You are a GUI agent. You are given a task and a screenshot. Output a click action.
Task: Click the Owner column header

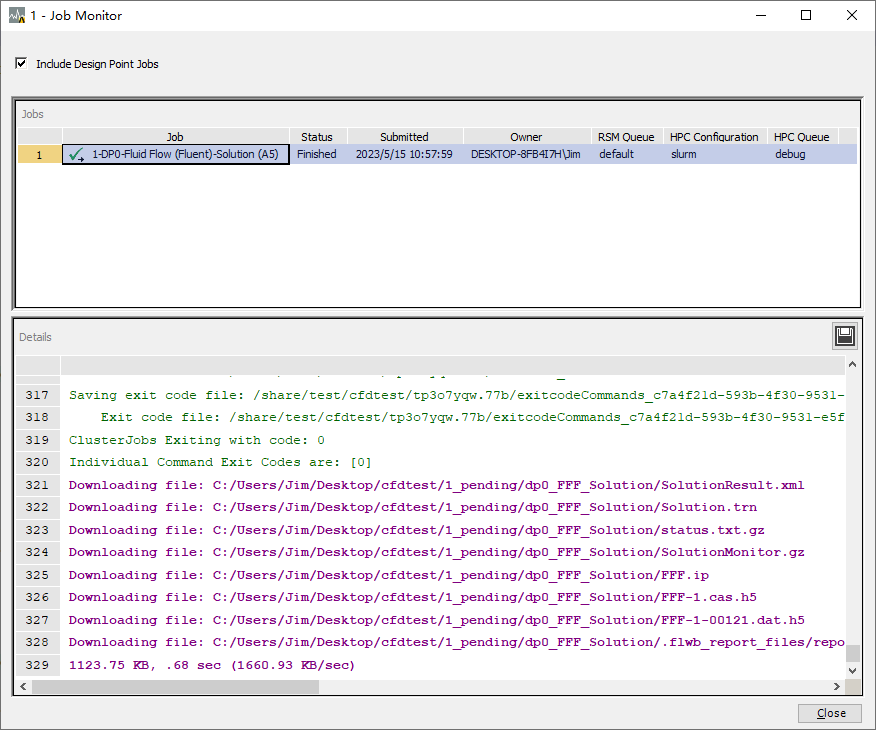tap(526, 137)
